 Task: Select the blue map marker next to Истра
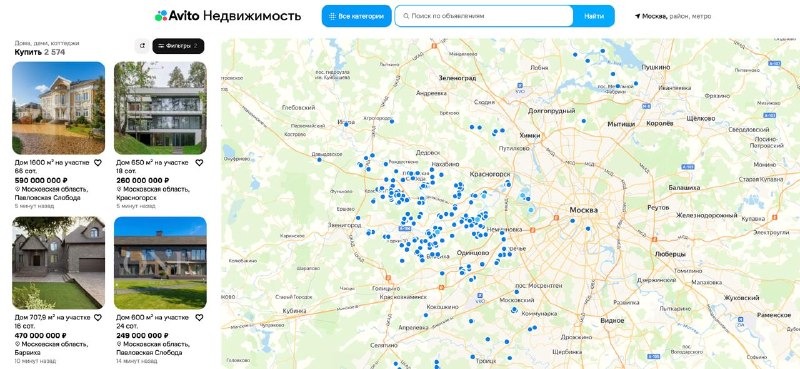[346, 124]
